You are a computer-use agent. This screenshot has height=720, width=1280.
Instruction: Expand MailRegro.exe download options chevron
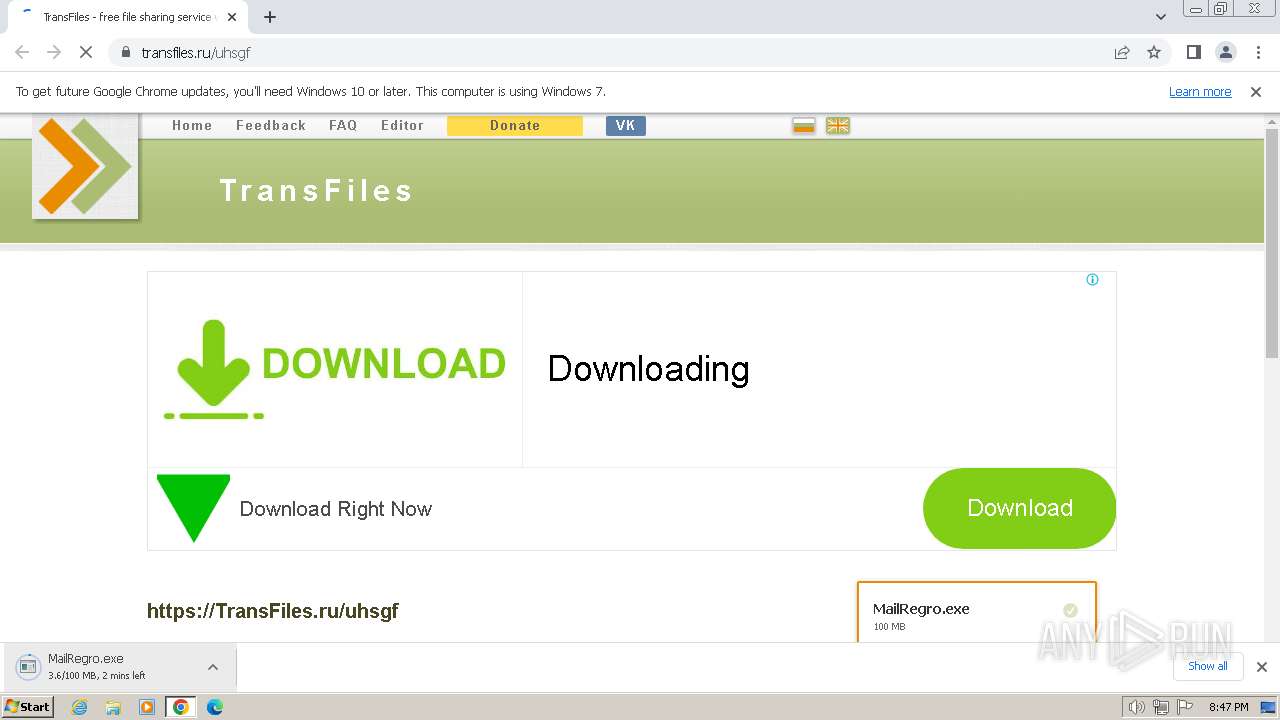coord(213,667)
